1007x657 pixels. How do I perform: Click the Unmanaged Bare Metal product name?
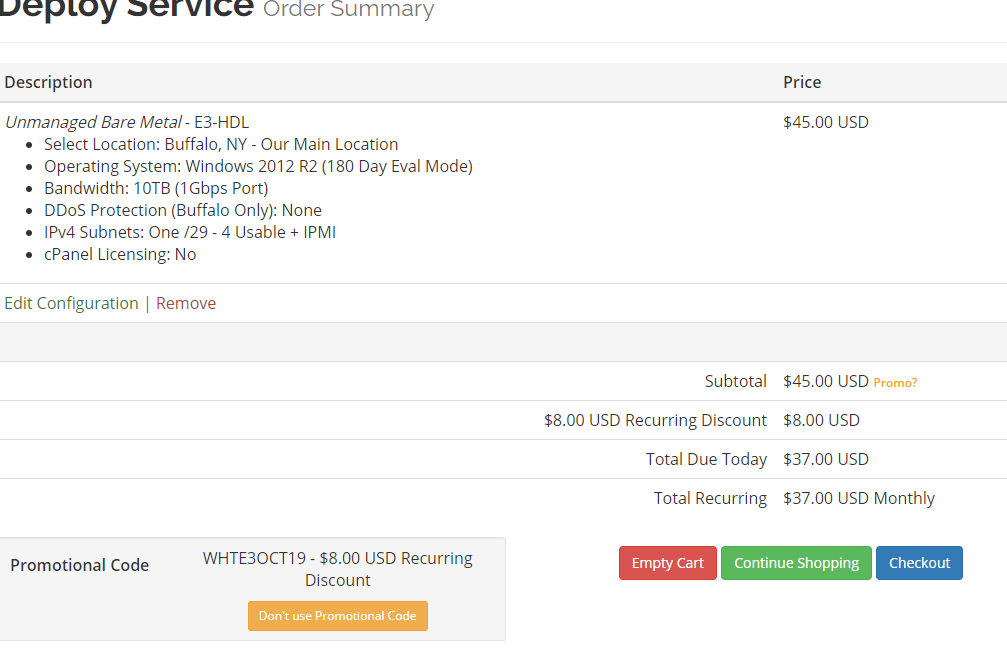pos(93,122)
